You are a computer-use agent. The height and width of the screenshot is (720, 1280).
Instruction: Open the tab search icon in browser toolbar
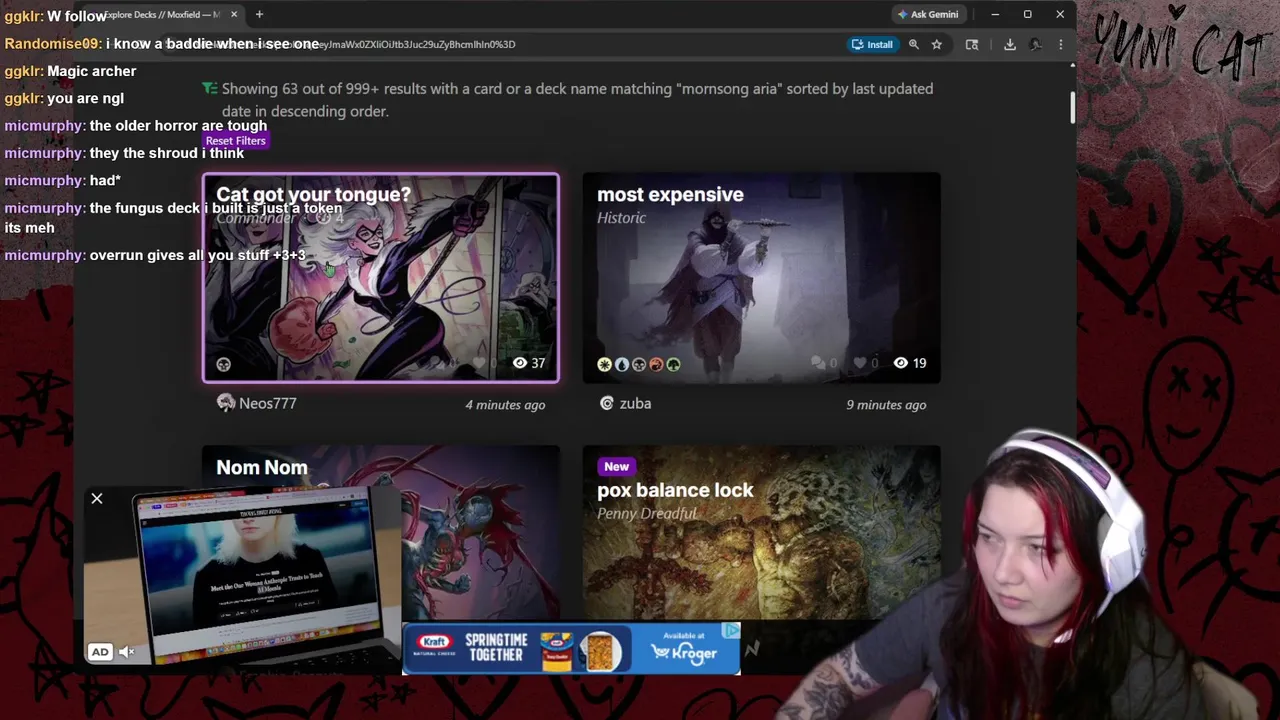pos(972,44)
